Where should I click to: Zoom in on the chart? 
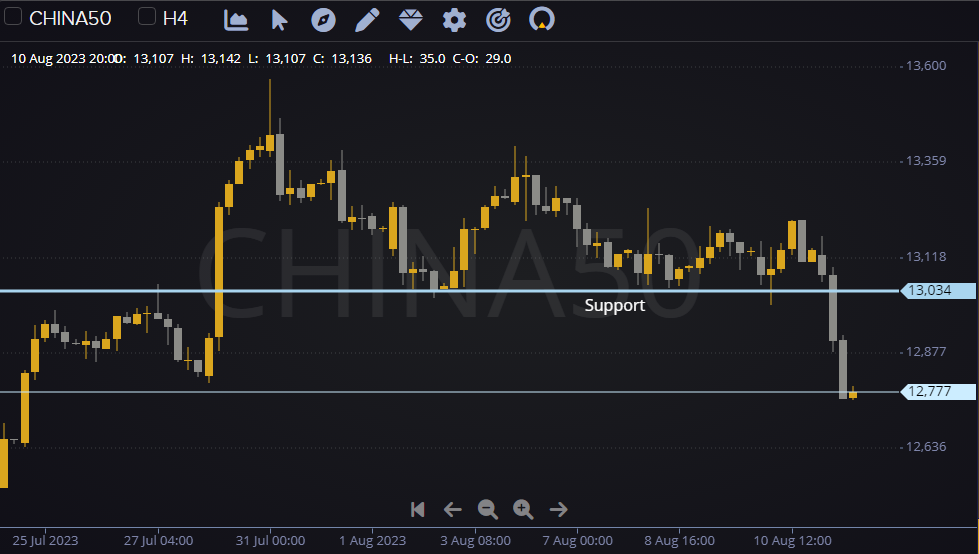coord(523,510)
